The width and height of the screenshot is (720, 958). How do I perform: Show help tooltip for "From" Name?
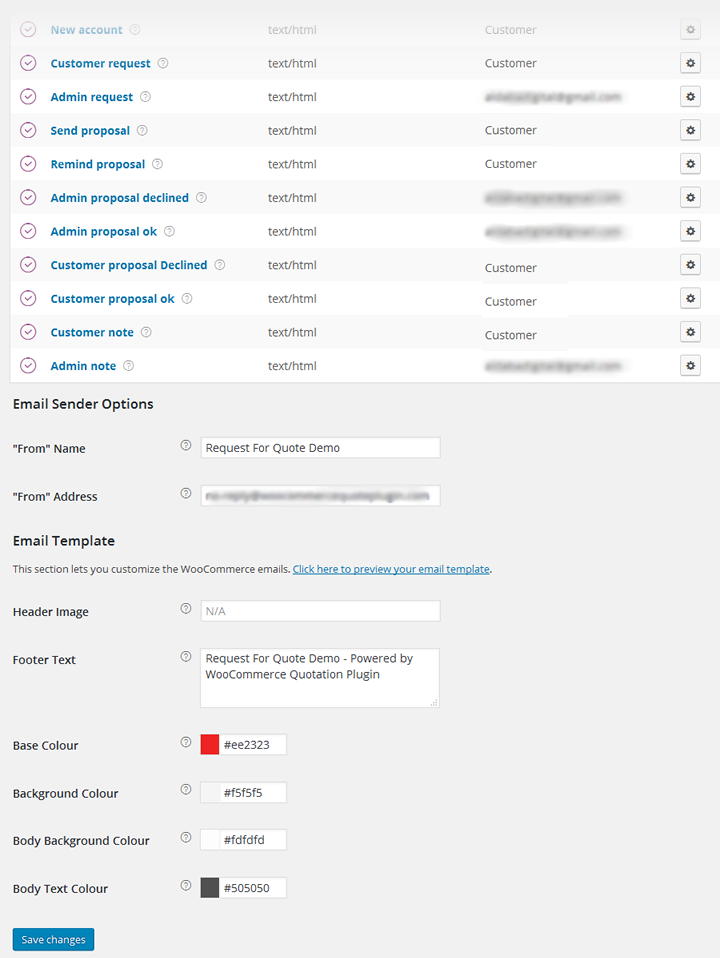(185, 446)
